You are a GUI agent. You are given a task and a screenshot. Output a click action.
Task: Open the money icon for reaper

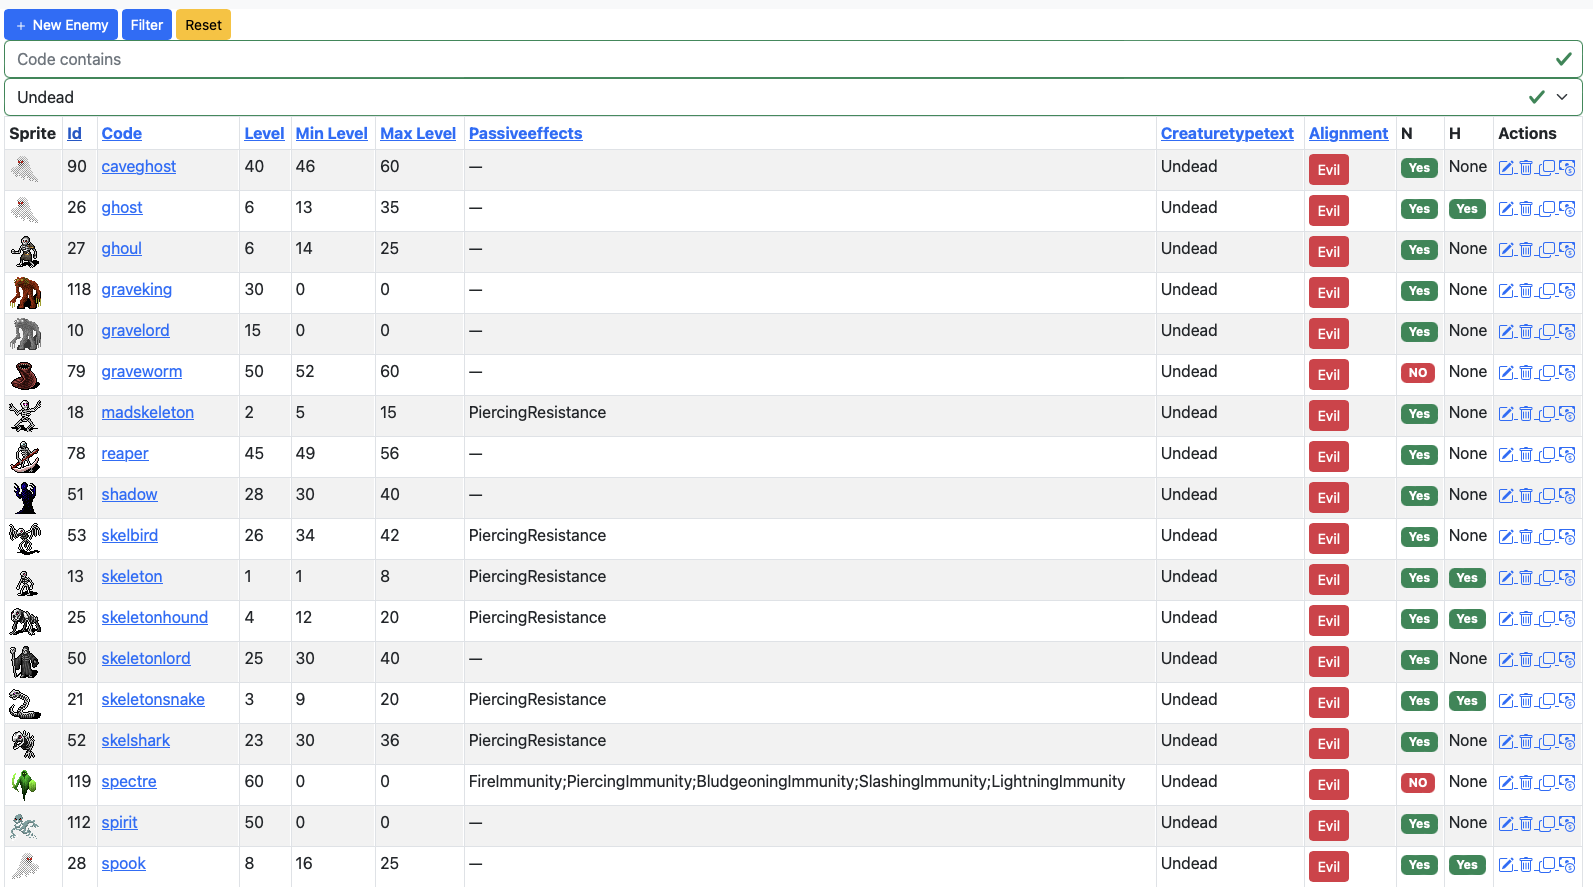coord(1567,455)
